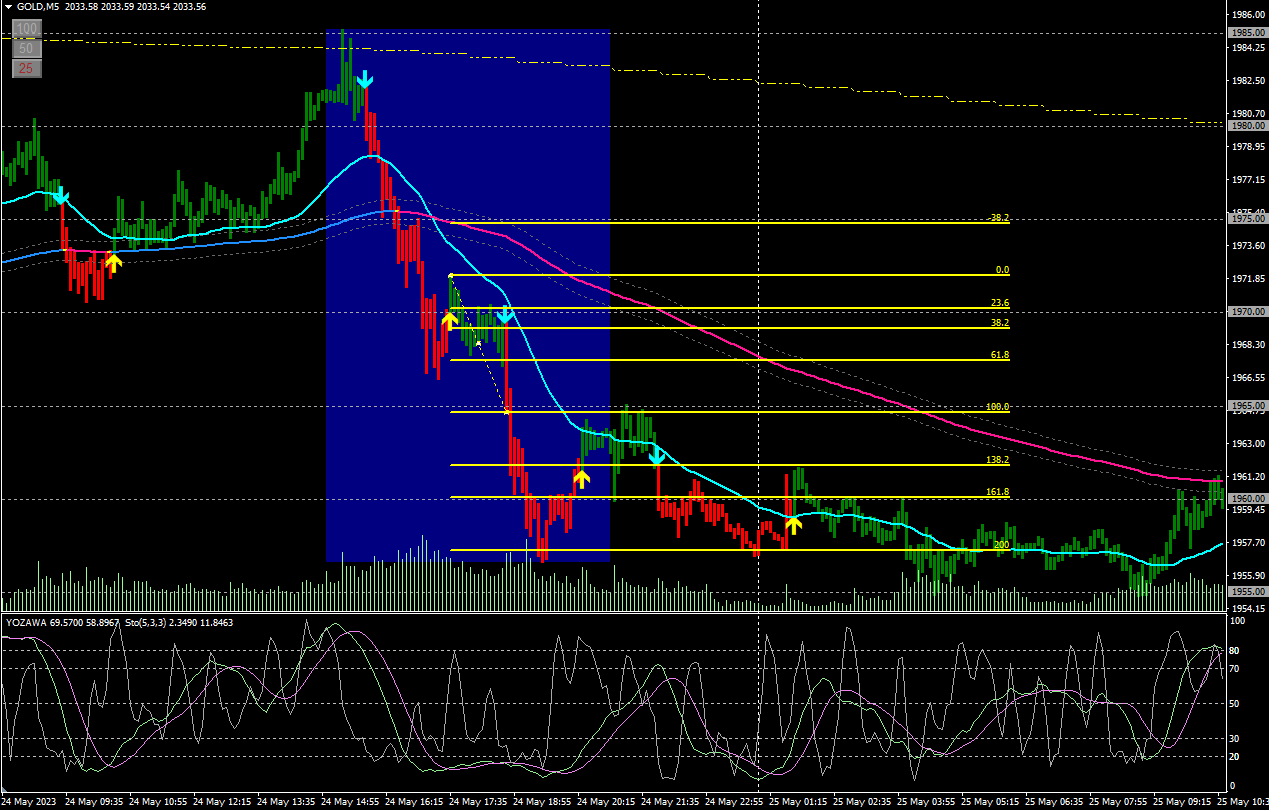Screen dimensions: 1269x810
Task: Select the leftmost yellow up arrow
Action: (x=113, y=263)
